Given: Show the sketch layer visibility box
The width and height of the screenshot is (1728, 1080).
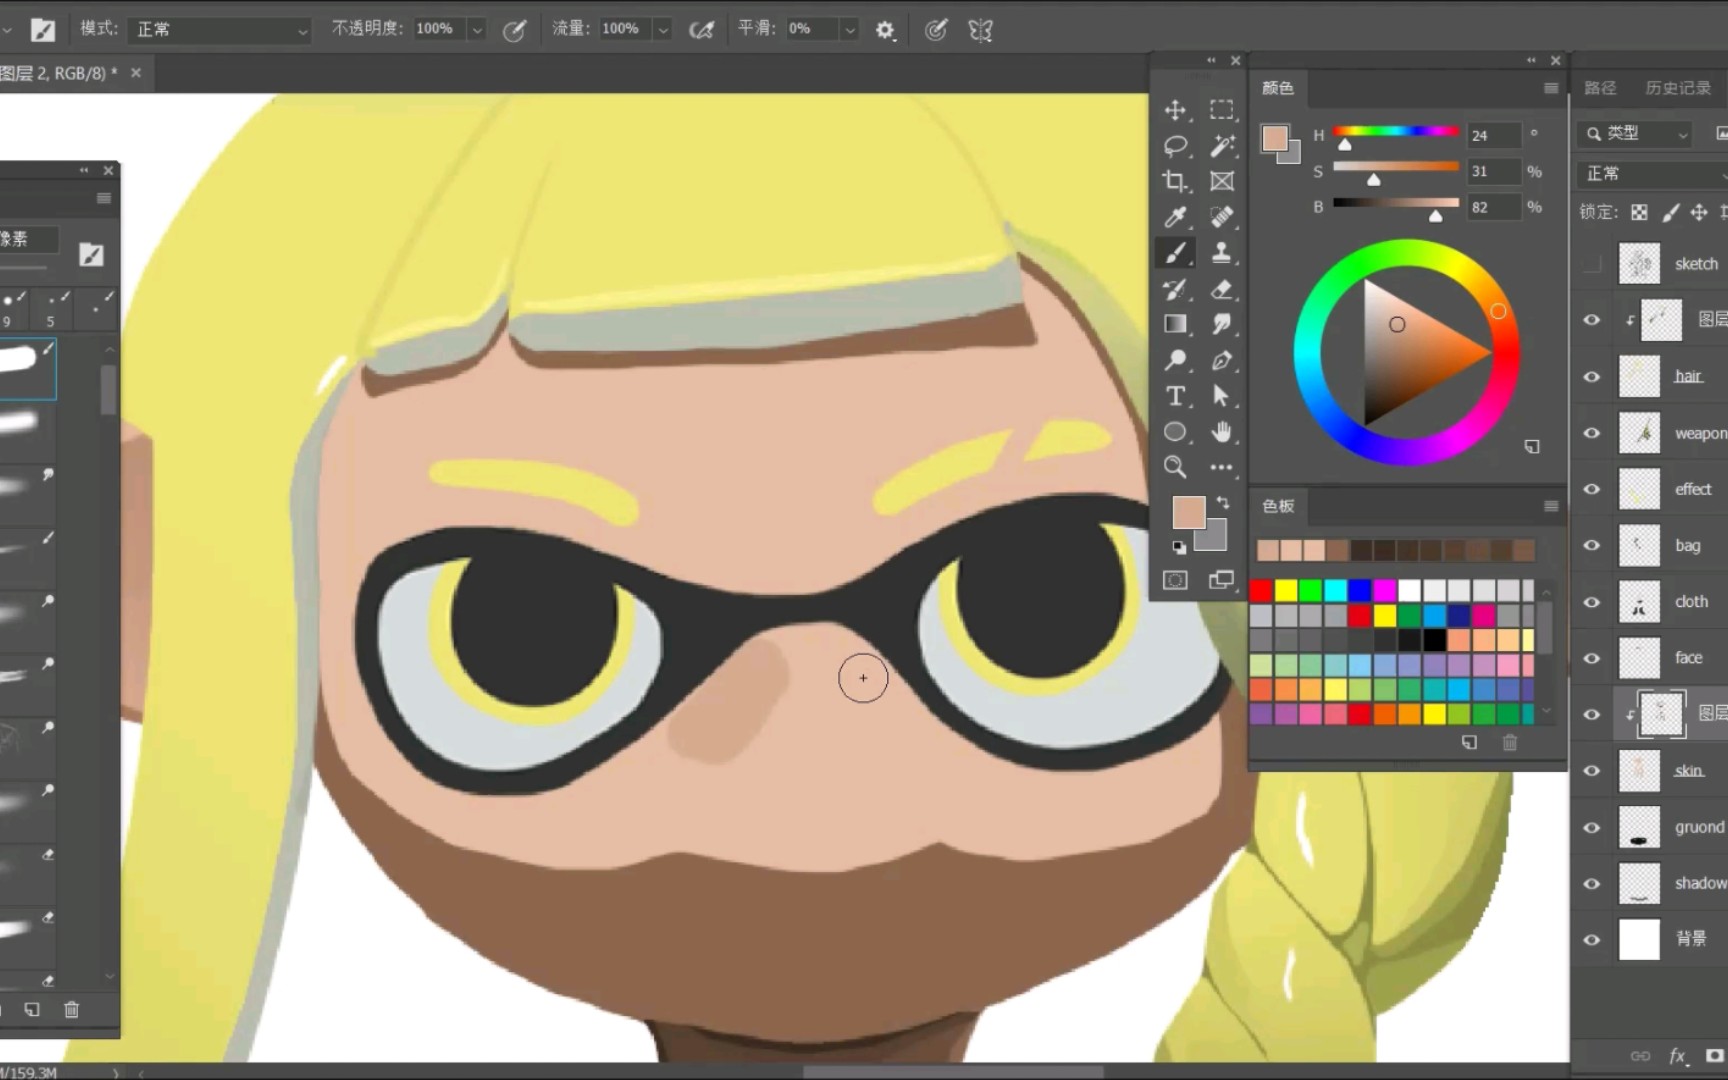Looking at the screenshot, I should click(1592, 264).
